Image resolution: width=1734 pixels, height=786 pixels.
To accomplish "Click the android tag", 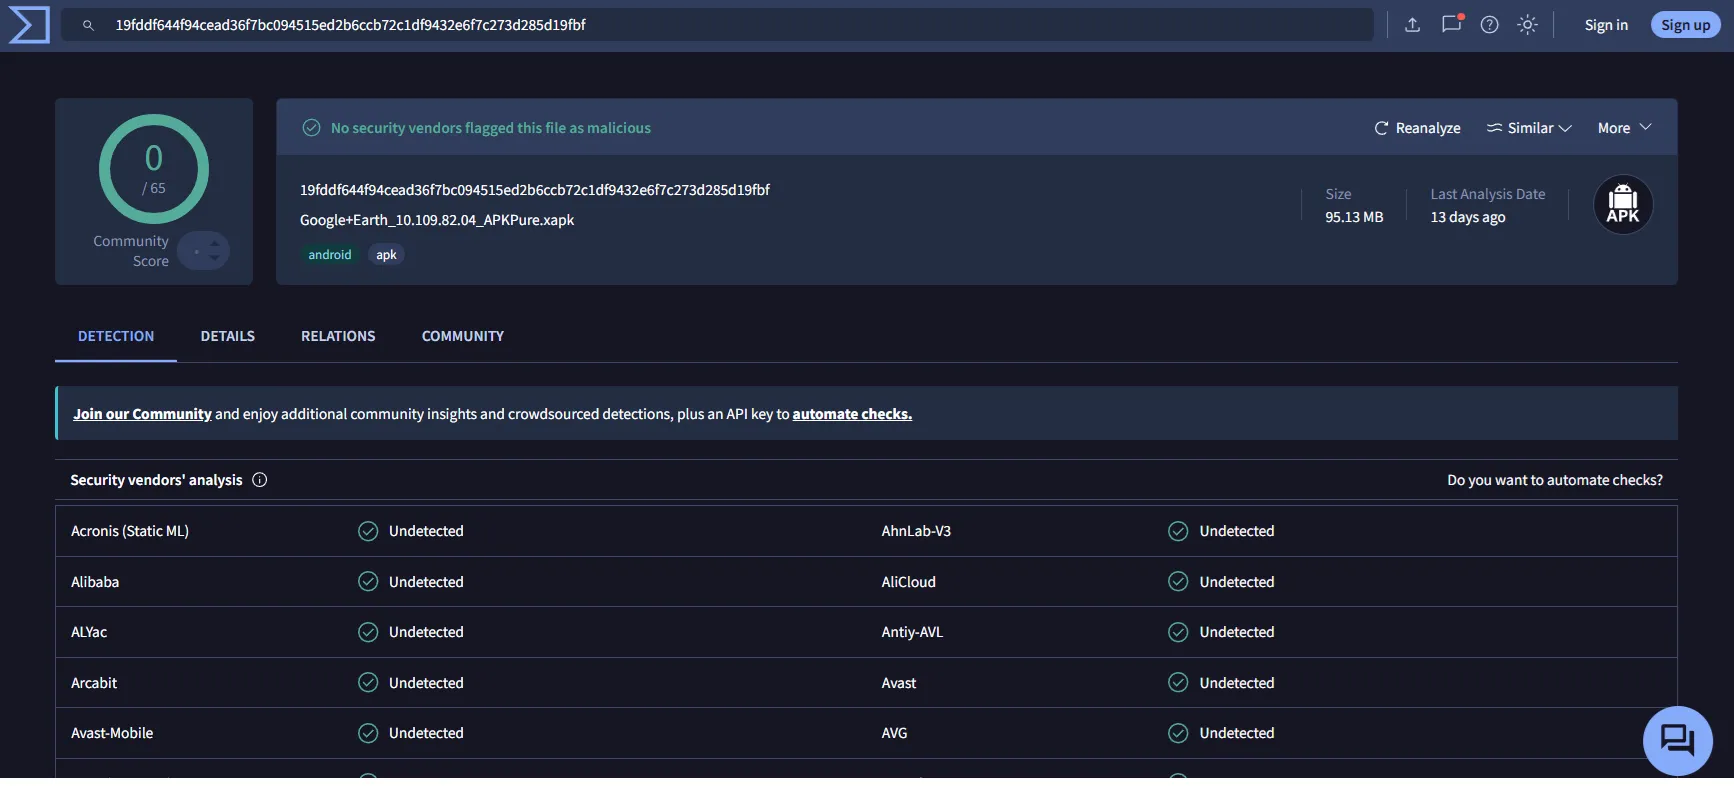I will pos(330,255).
